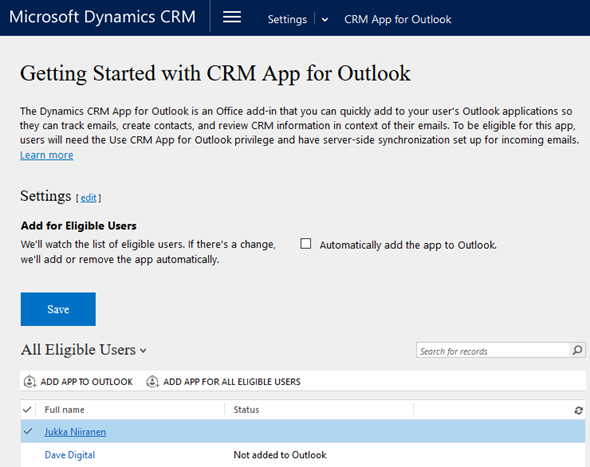Image resolution: width=590 pixels, height=467 pixels.
Task: Sort by the Full name column header
Action: [64, 410]
